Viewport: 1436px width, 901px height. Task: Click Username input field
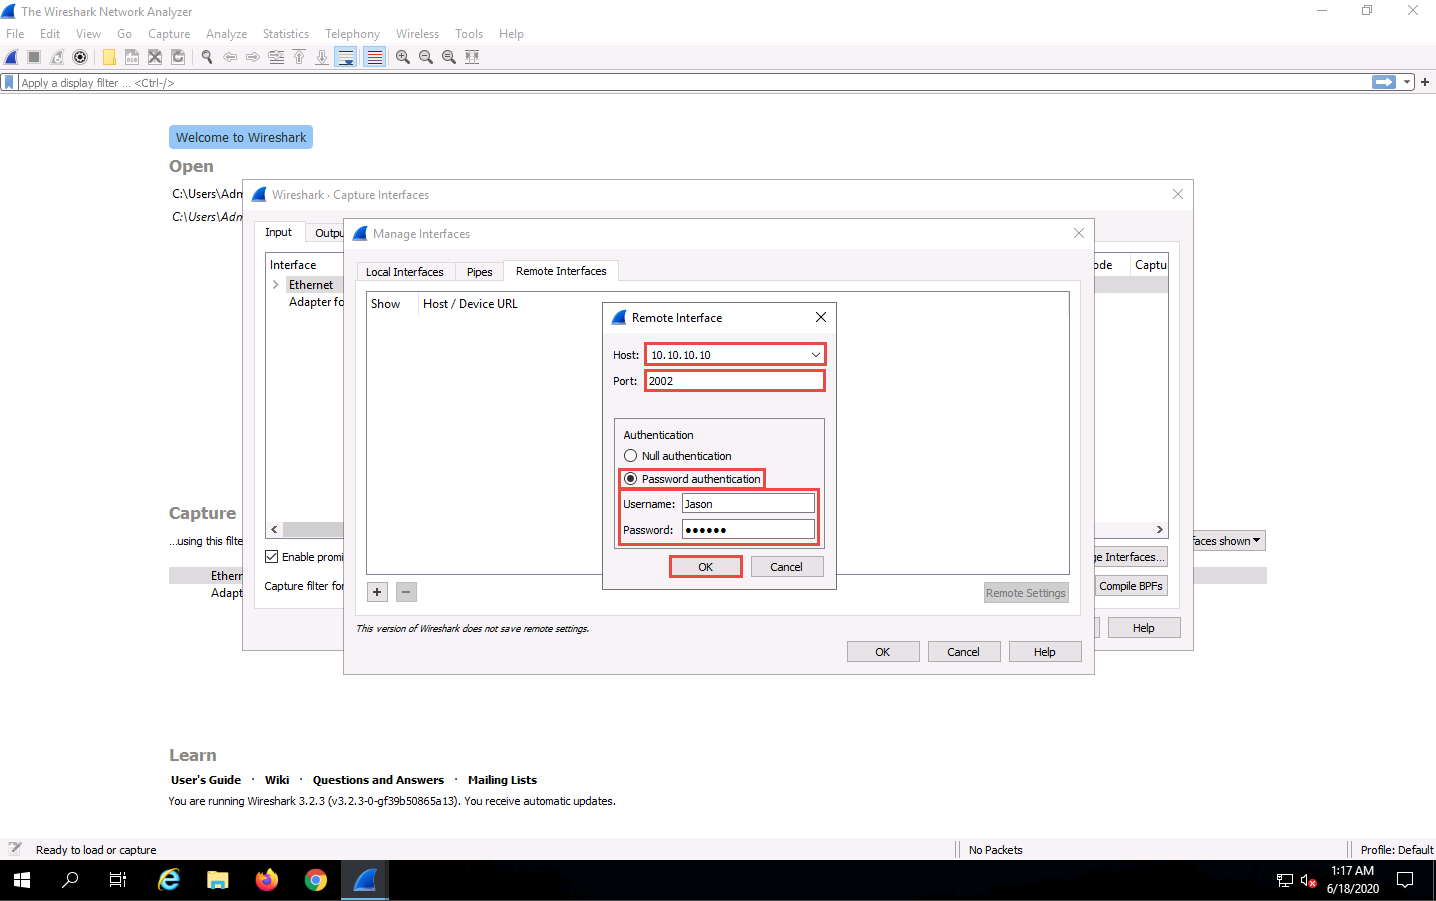point(749,504)
